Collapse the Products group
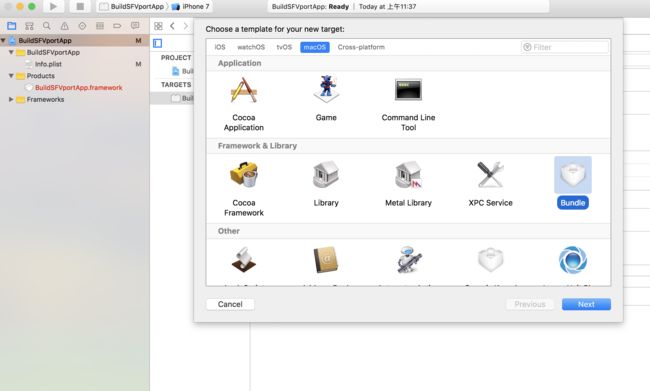Viewport: 650px width, 391px height. (x=11, y=76)
